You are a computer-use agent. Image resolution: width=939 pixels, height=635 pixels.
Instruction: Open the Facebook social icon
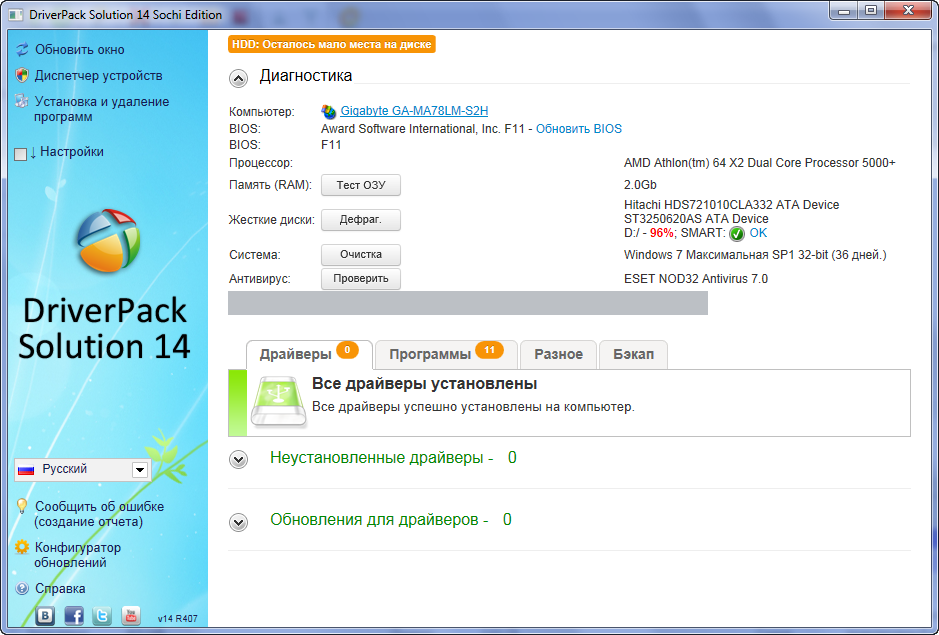[74, 615]
